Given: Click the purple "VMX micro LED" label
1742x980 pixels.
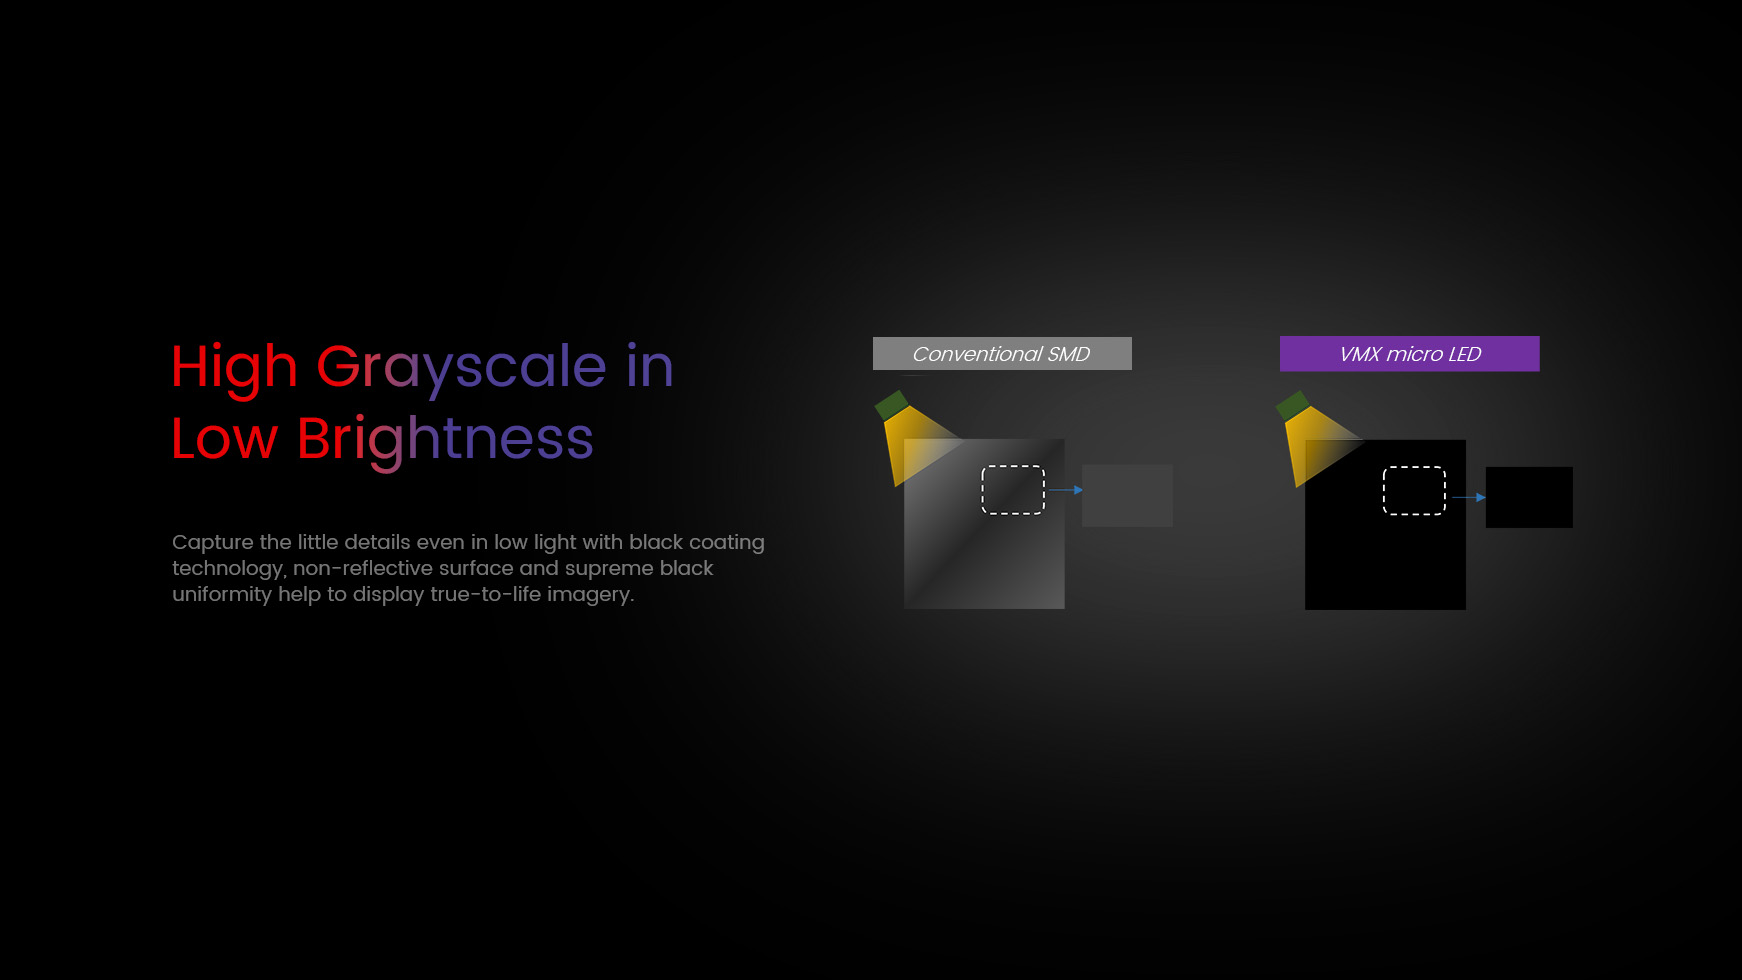Looking at the screenshot, I should coord(1409,354).
